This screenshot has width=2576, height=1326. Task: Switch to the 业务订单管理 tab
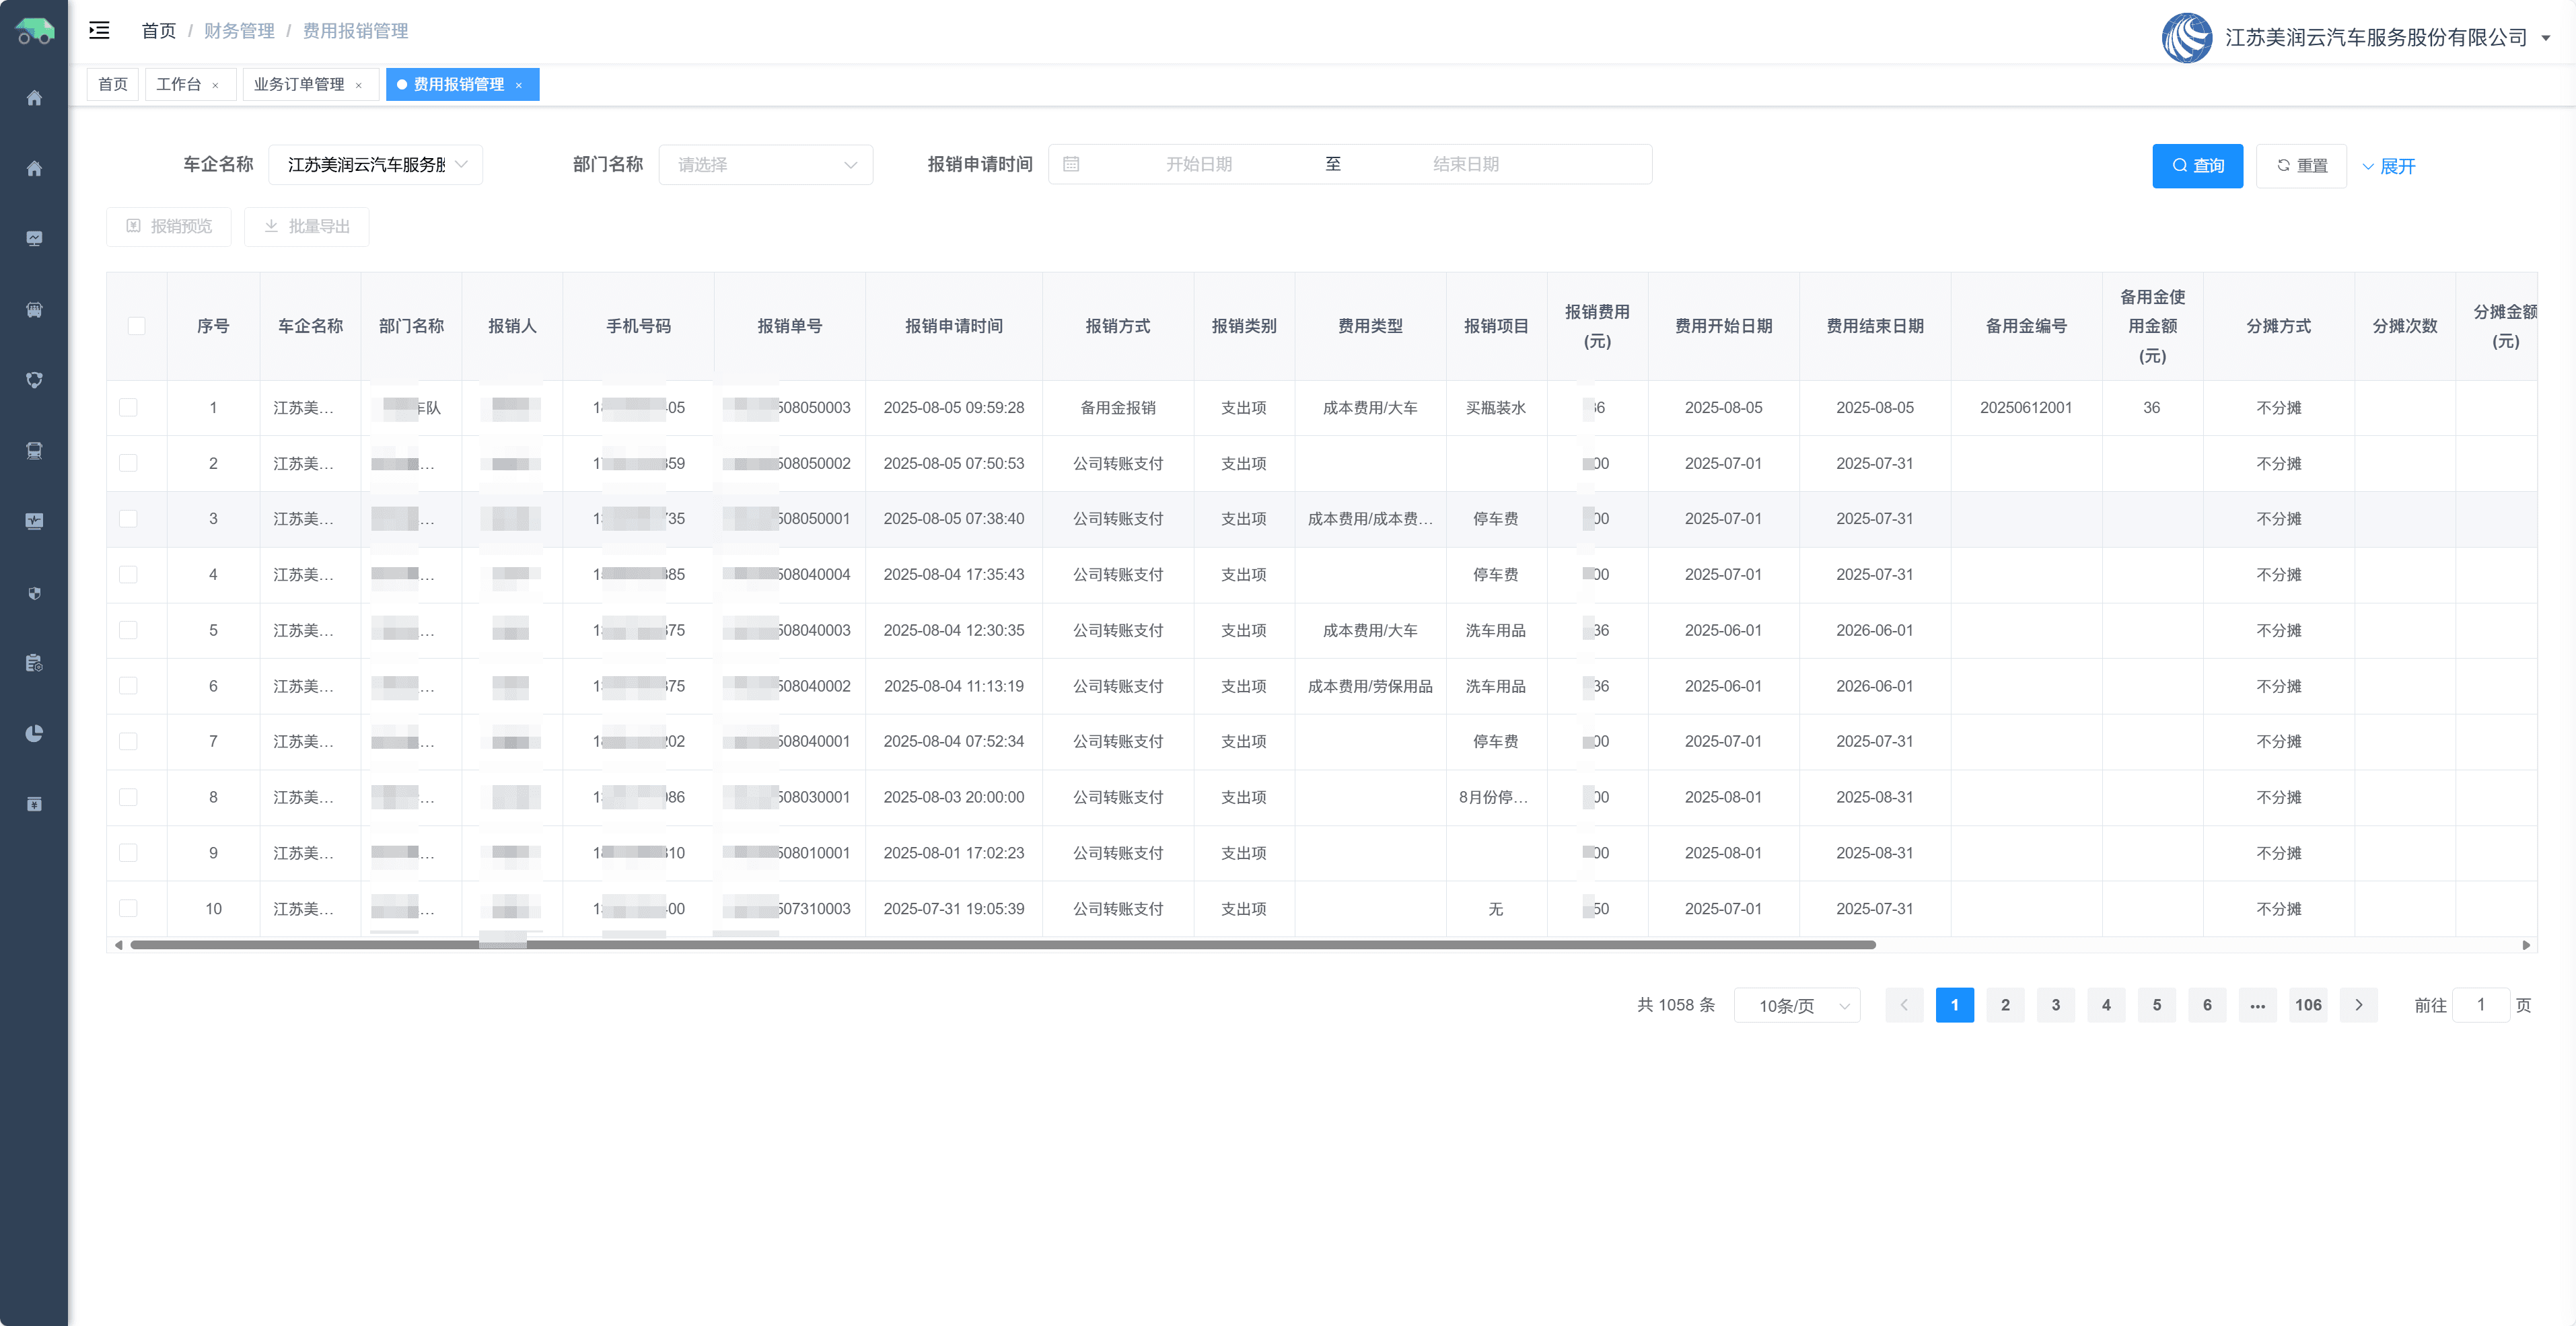pyautogui.click(x=299, y=85)
